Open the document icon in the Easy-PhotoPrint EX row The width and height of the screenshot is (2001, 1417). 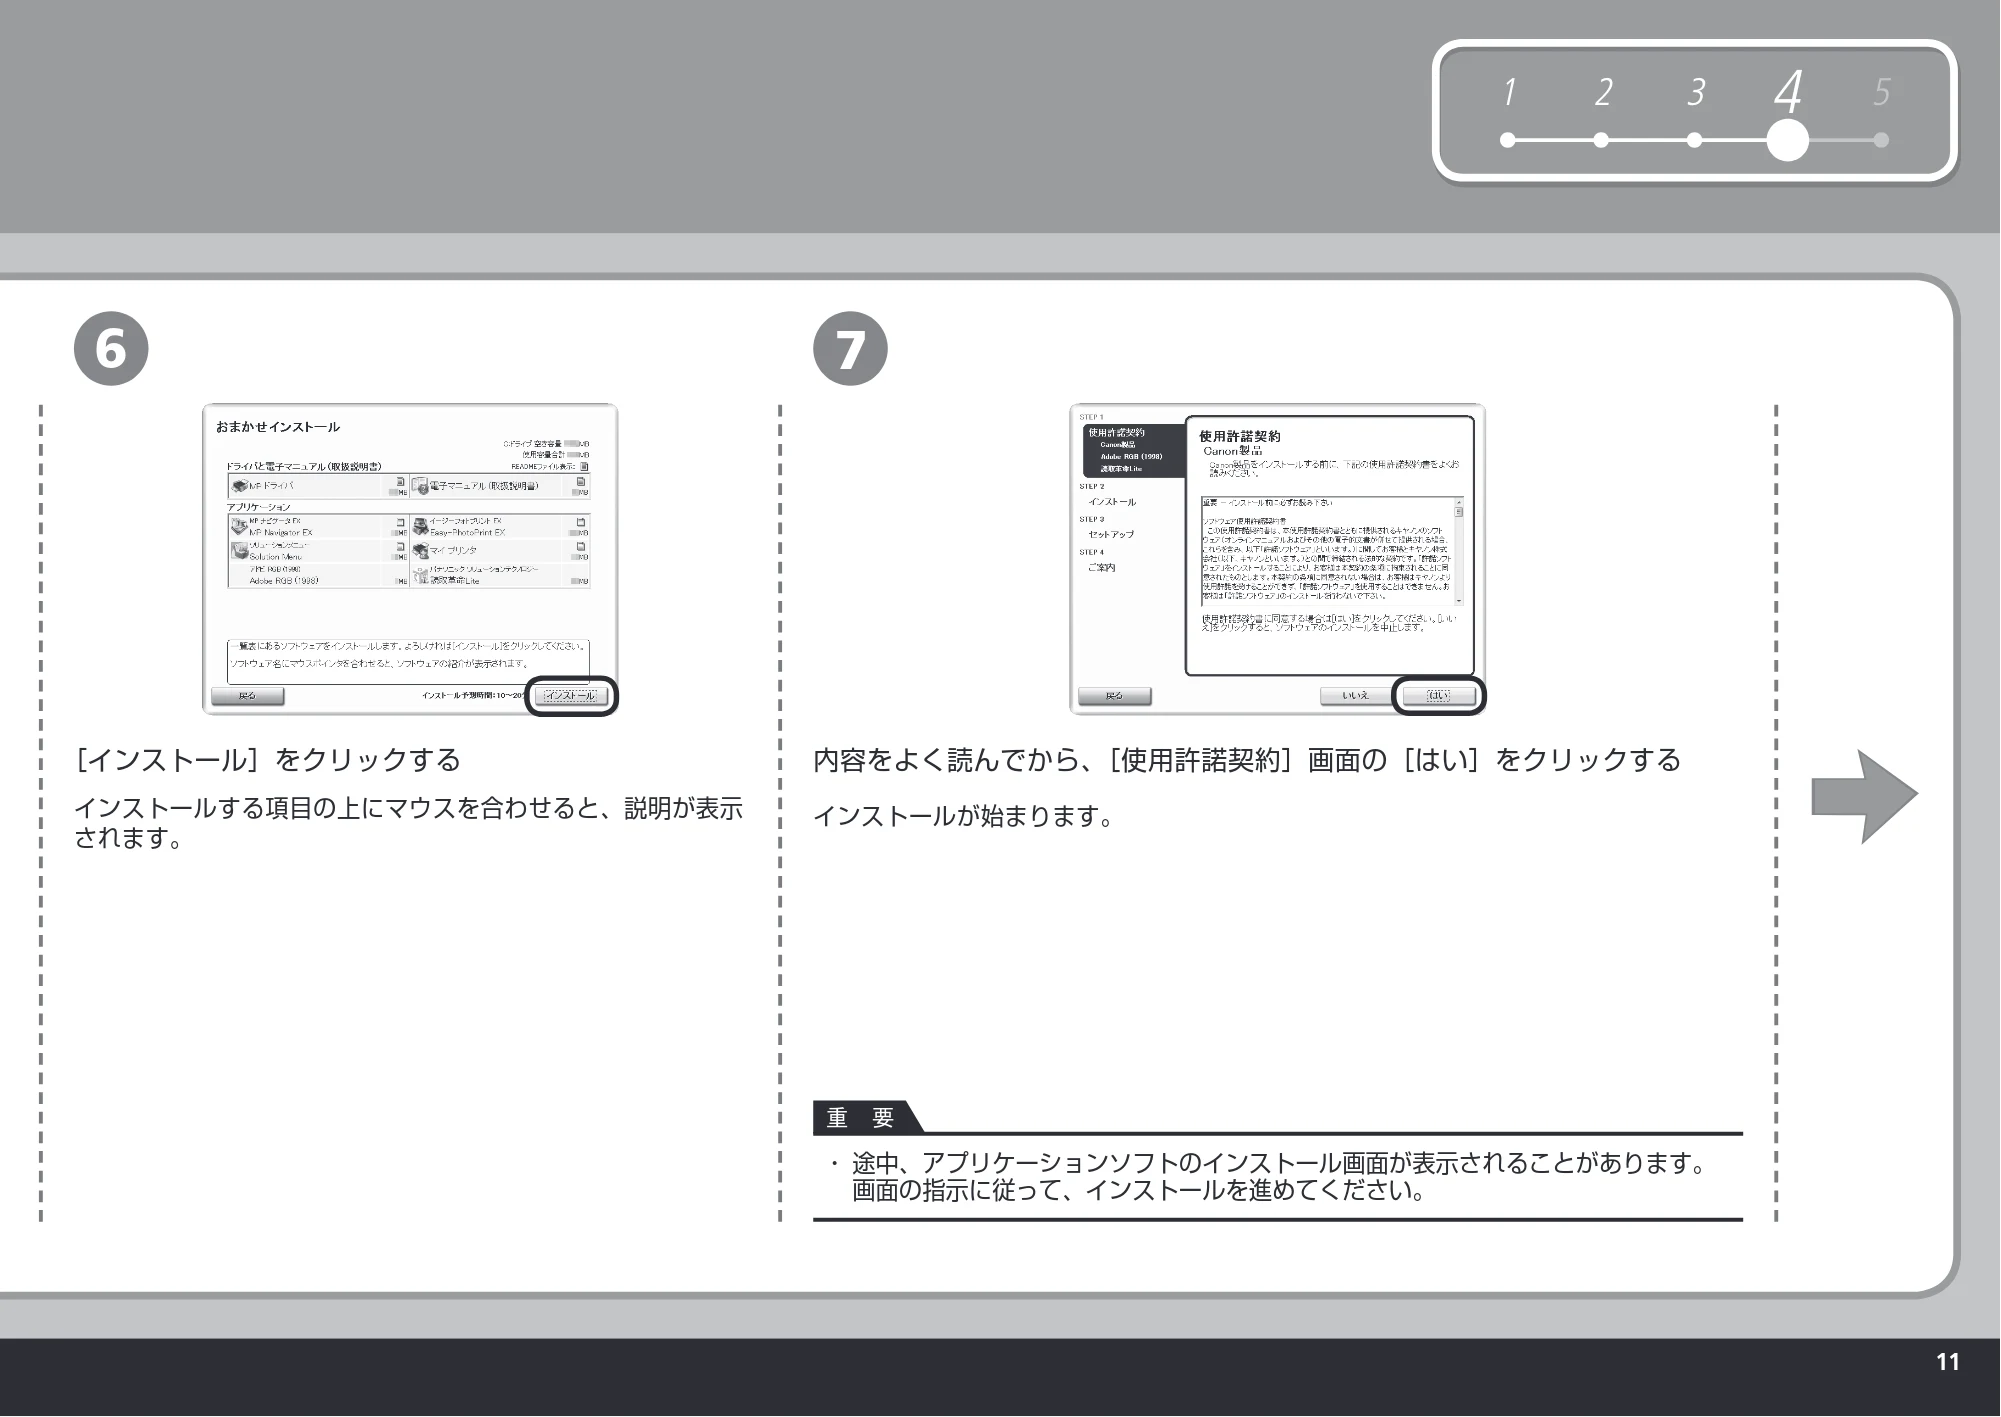[x=581, y=522]
